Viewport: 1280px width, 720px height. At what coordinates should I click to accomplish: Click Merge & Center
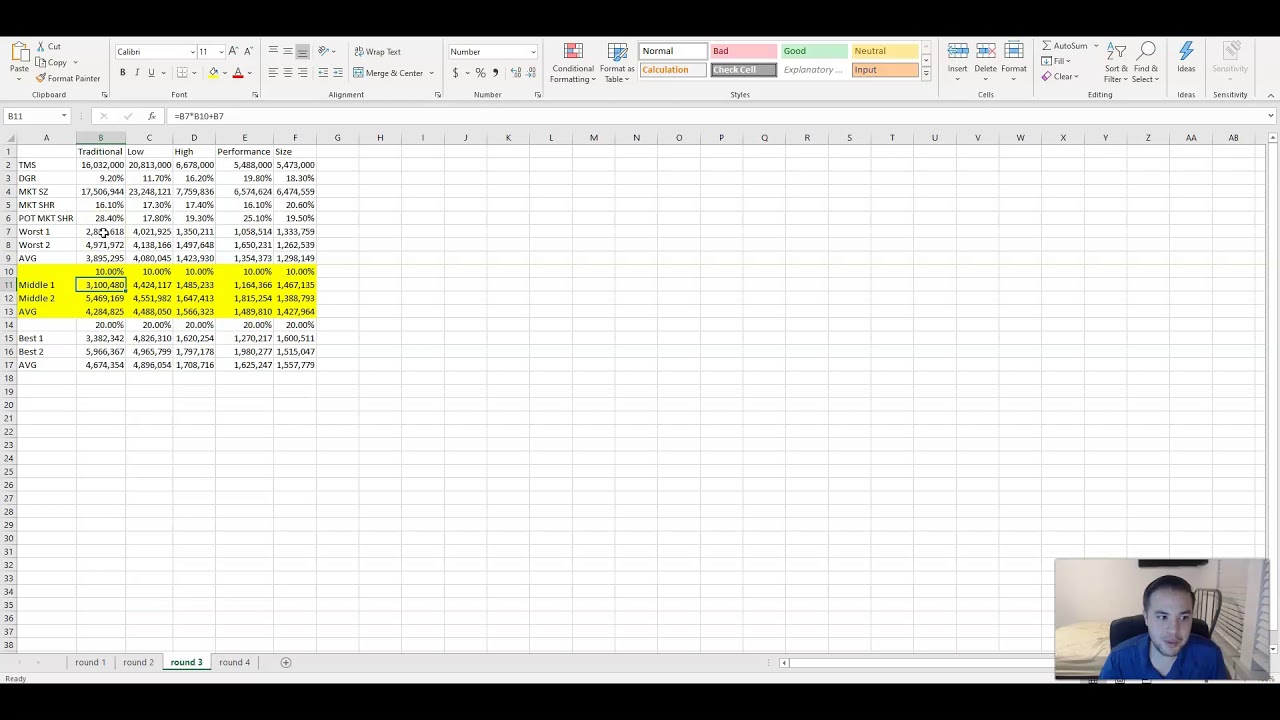[388, 73]
